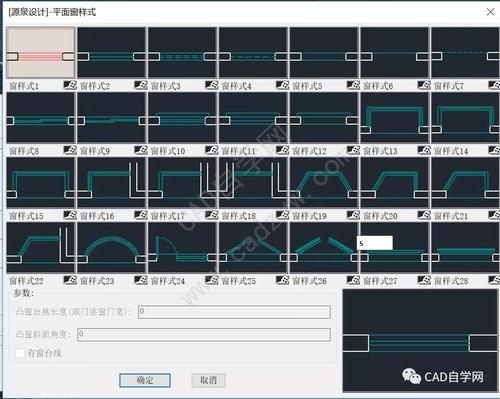Click the 窗样式9 text label
The width and height of the screenshot is (500, 399).
[x=95, y=151]
